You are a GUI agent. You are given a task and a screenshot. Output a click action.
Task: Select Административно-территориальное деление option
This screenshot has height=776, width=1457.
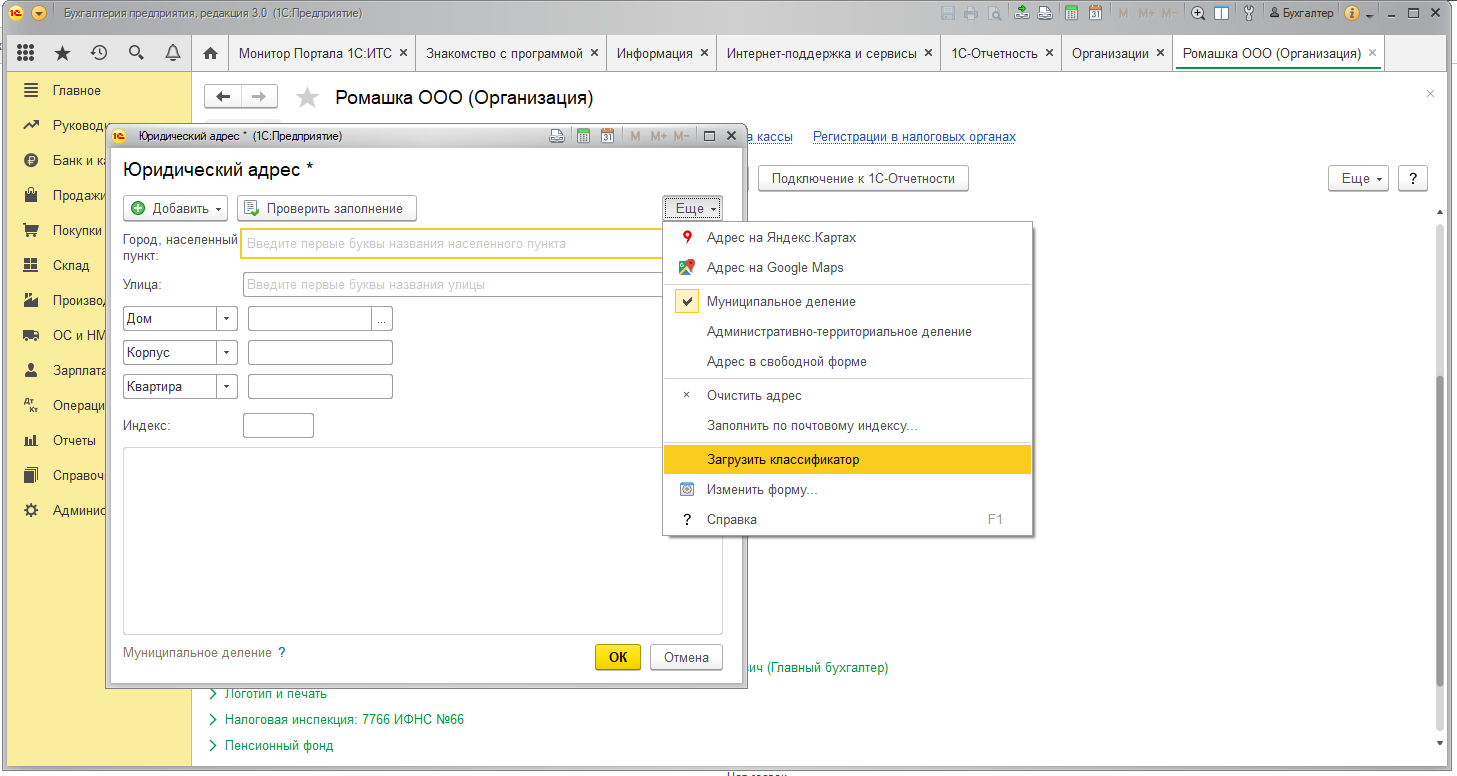pyautogui.click(x=848, y=331)
